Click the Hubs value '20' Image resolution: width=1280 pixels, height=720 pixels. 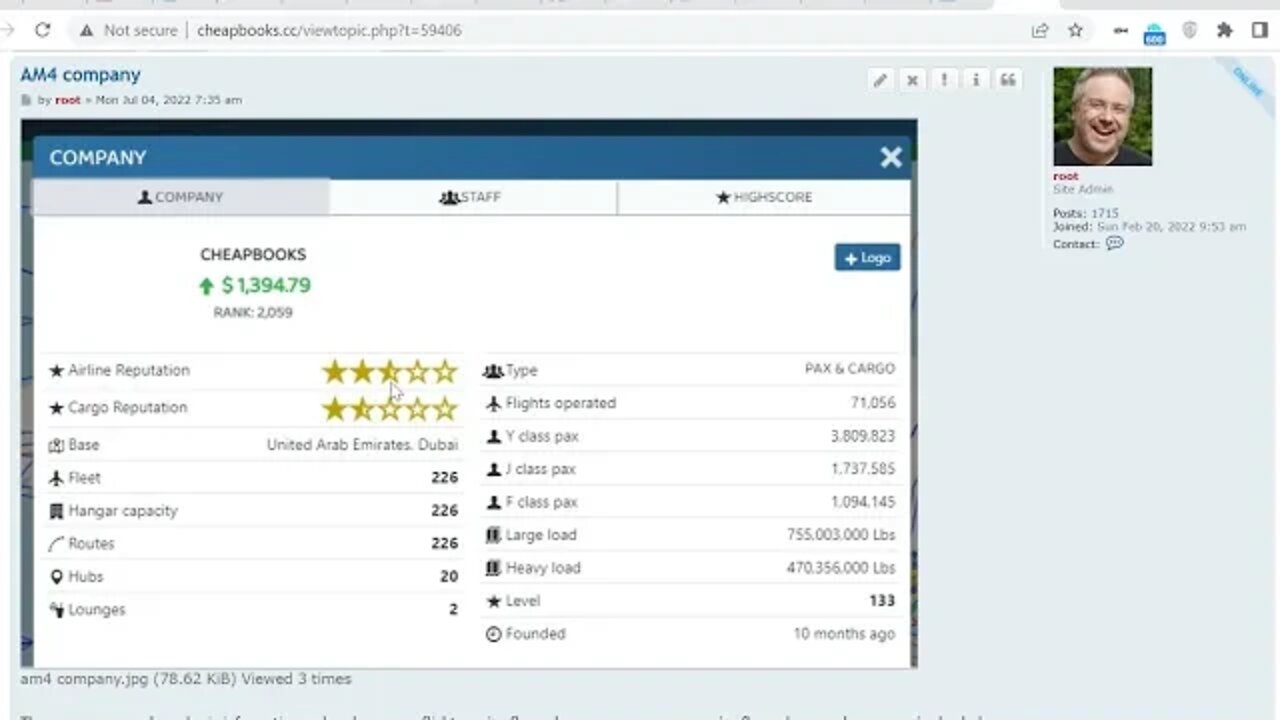pos(449,576)
